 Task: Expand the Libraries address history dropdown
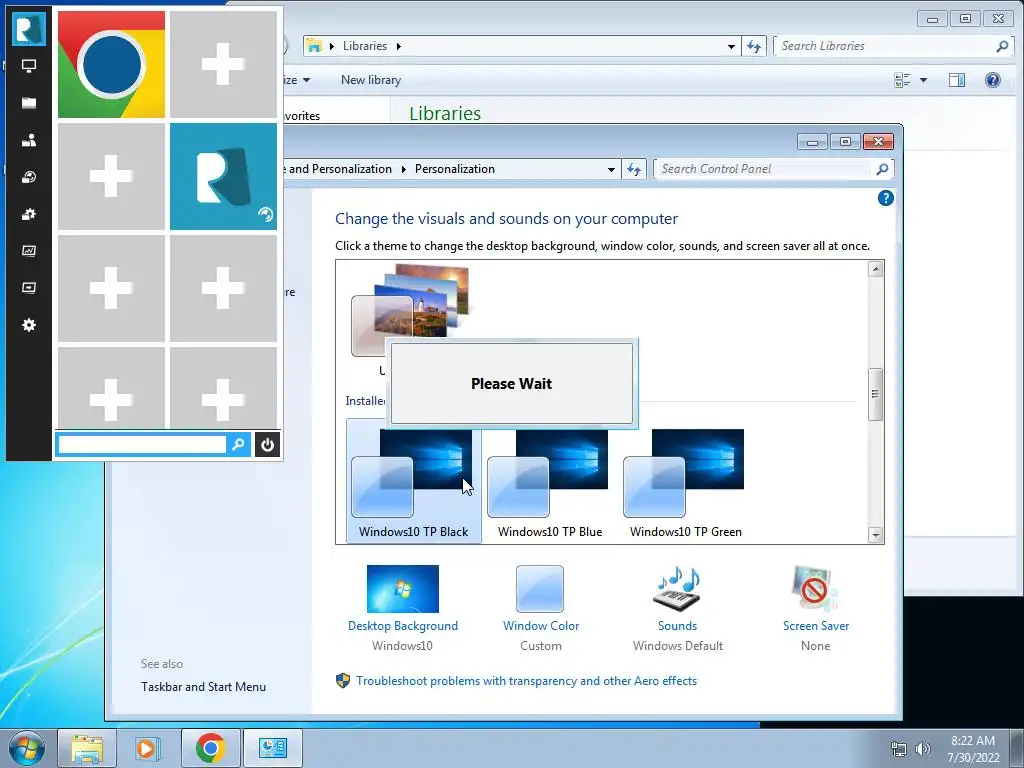coord(731,46)
